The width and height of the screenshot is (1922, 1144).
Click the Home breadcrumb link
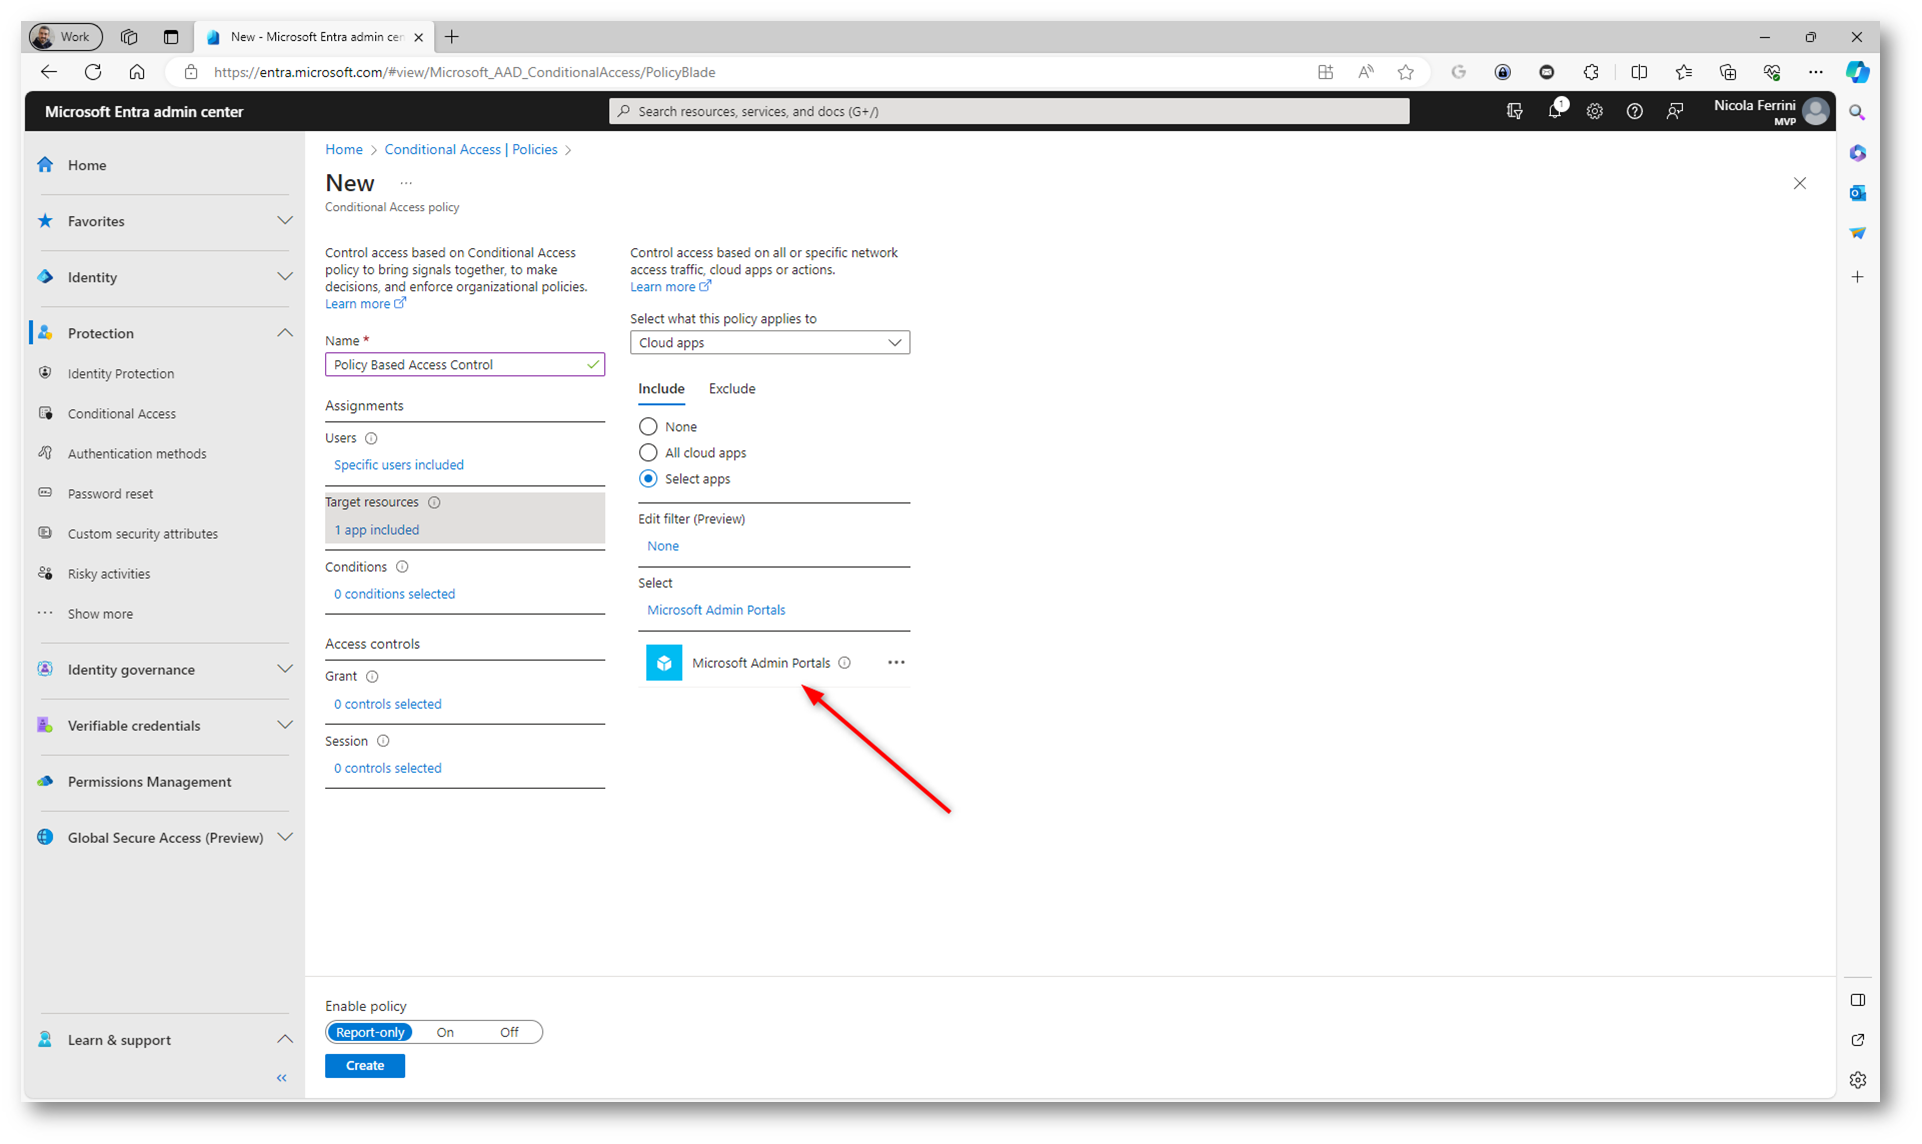[344, 150]
